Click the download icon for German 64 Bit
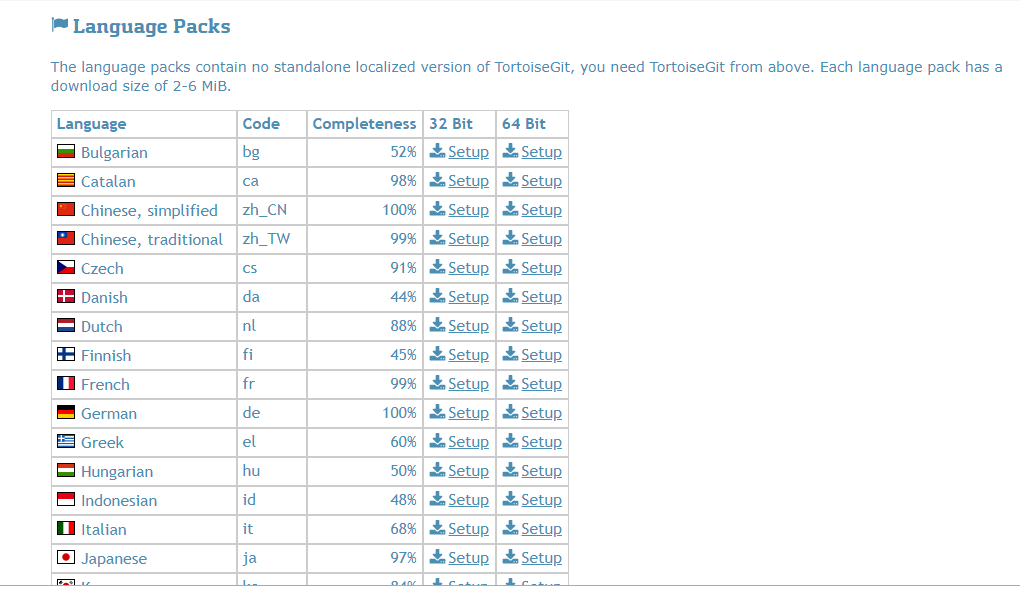 tap(511, 412)
